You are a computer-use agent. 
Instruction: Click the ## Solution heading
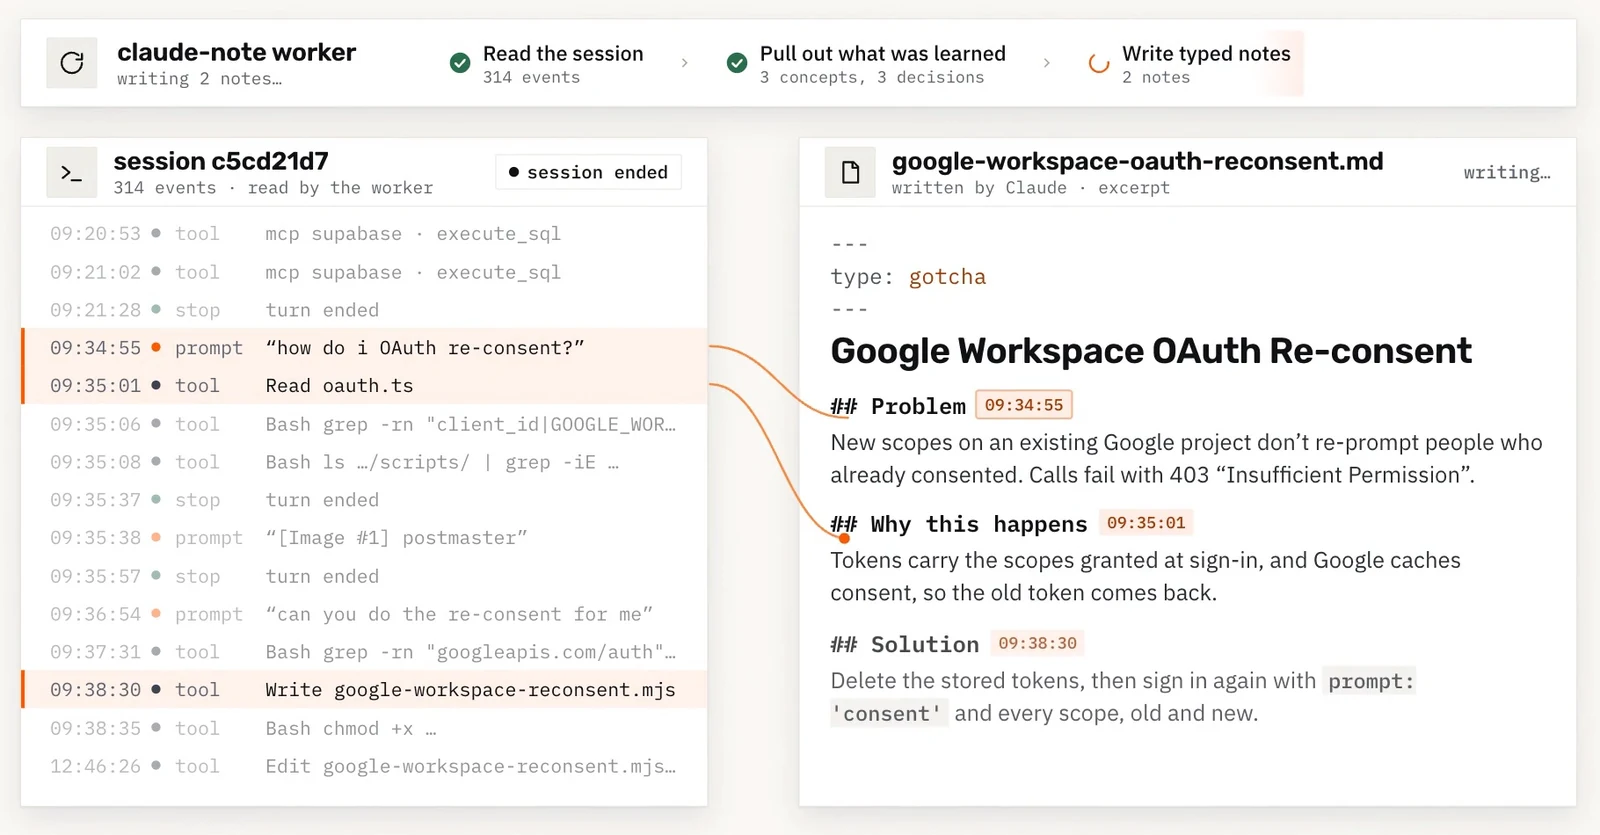coord(905,644)
